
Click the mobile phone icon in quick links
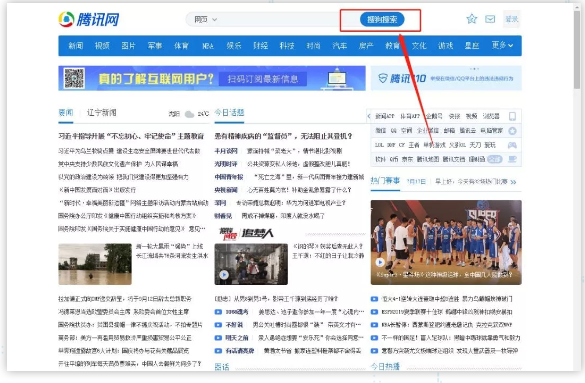click(x=513, y=116)
